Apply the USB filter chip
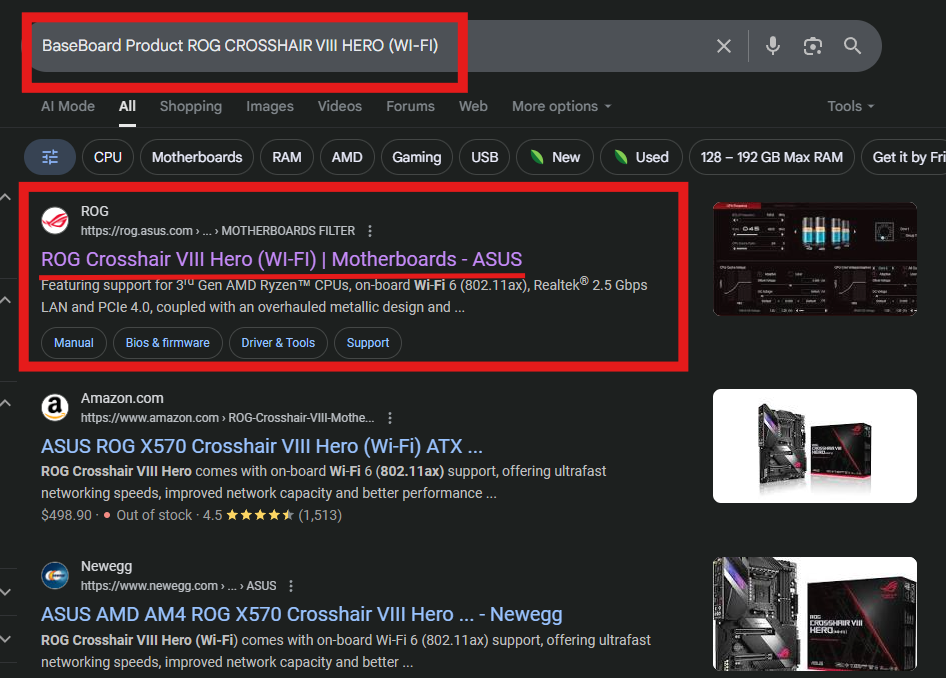This screenshot has width=946, height=678. [x=484, y=157]
